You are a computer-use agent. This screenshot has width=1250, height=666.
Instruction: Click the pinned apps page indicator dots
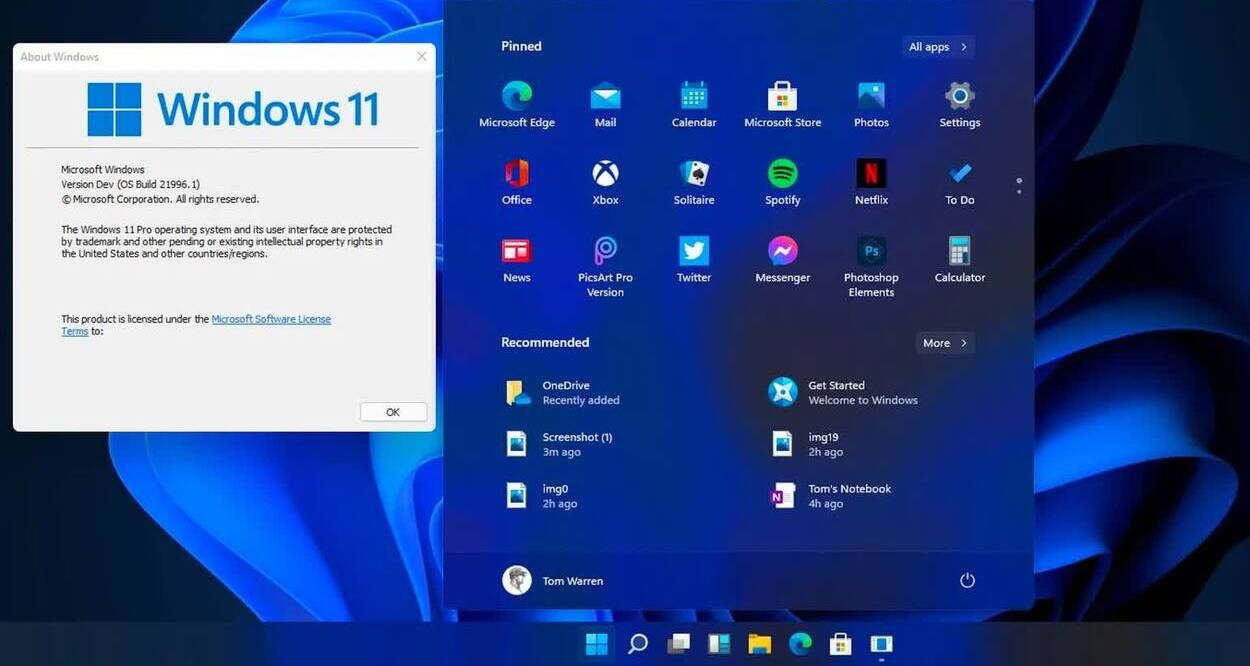tap(1019, 186)
